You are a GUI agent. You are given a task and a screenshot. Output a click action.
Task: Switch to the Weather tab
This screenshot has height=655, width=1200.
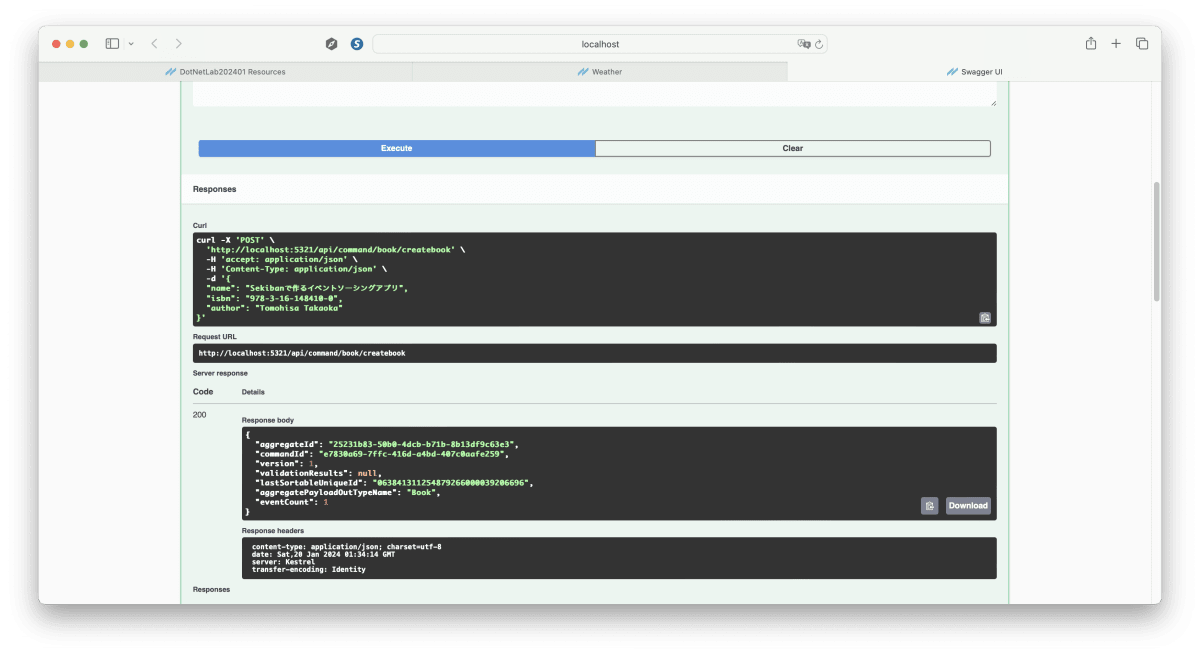600,72
